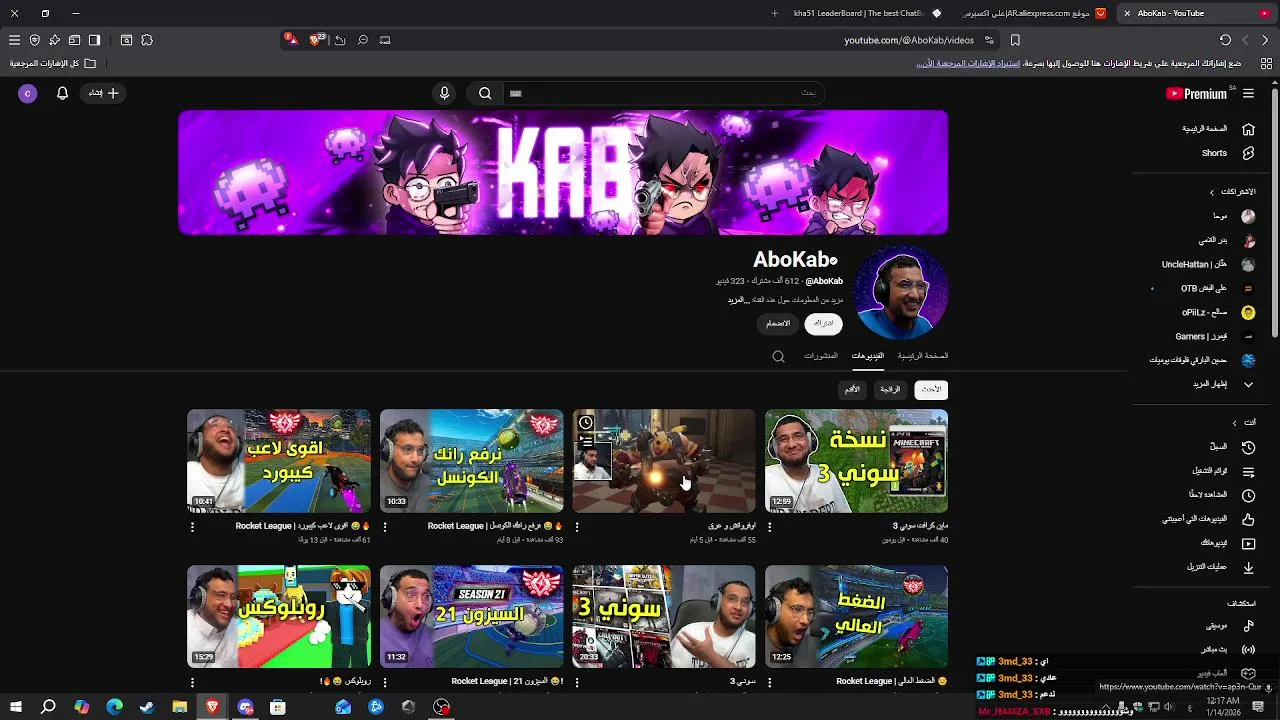
Task: Open the account avatar menu
Action: point(28,93)
